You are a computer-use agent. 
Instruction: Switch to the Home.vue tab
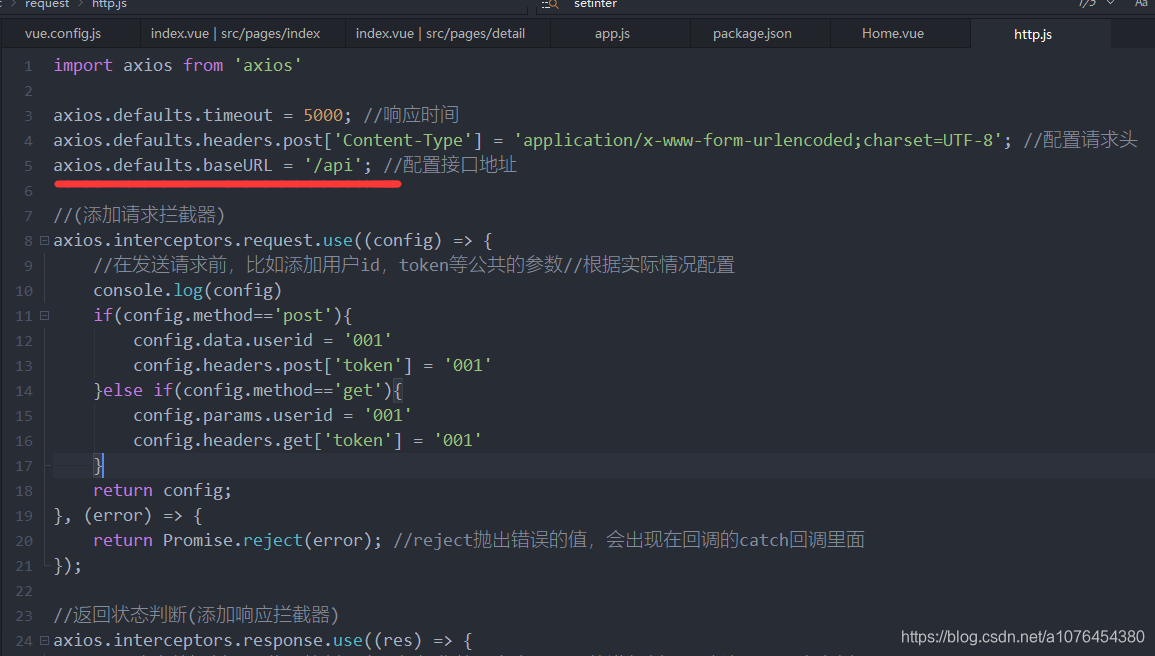click(x=892, y=33)
